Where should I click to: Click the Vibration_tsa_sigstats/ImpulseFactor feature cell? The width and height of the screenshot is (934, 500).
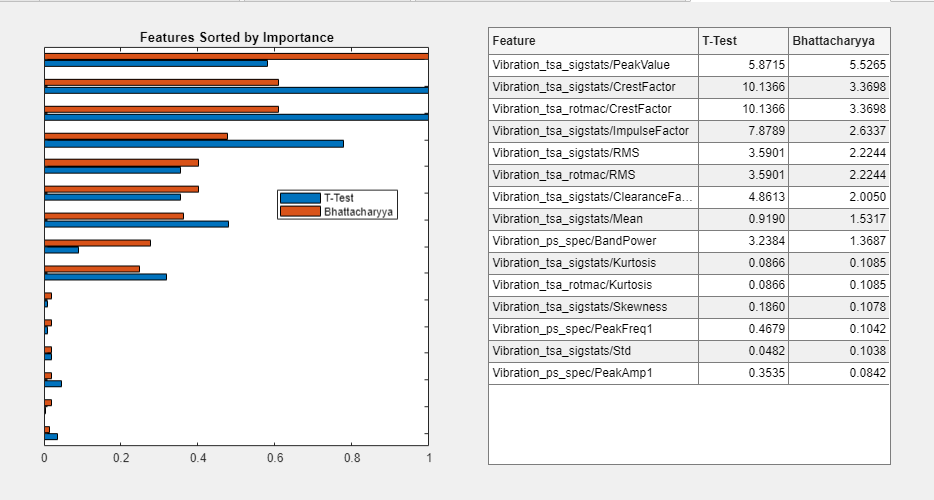point(593,131)
